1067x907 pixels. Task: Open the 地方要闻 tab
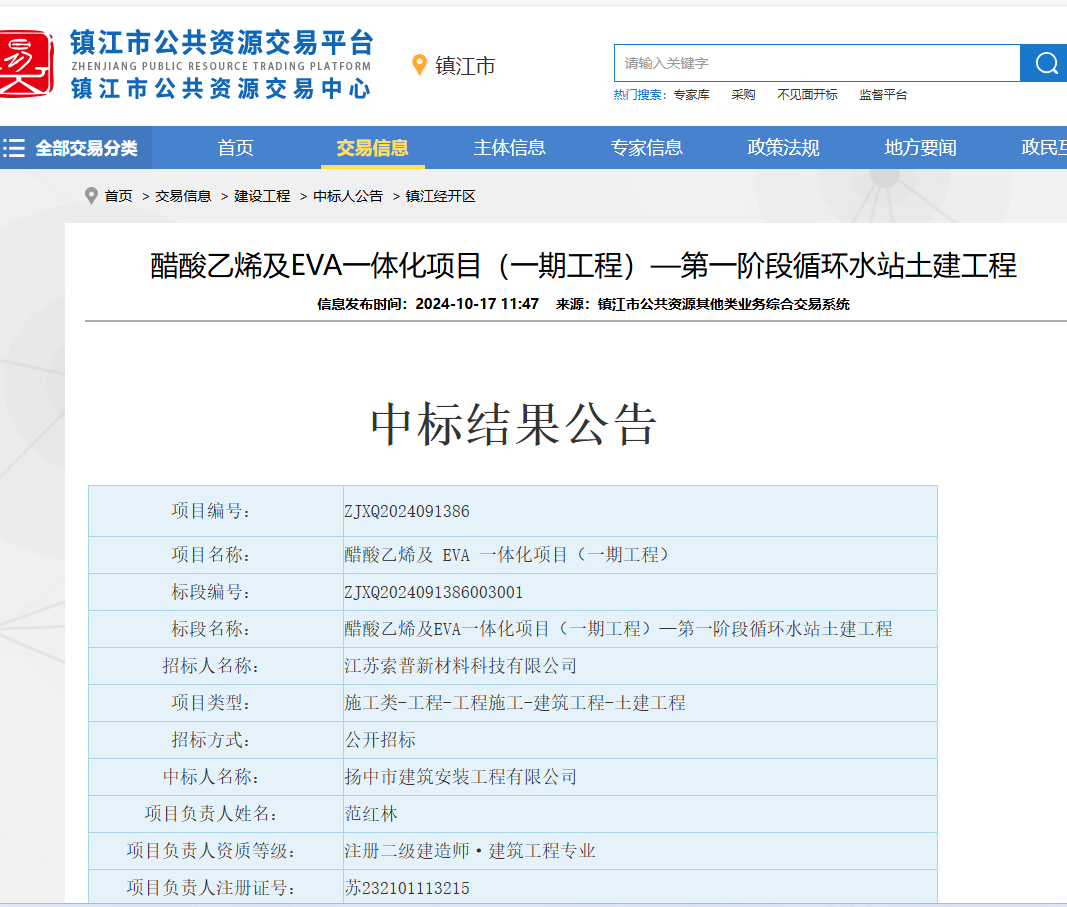click(x=921, y=148)
